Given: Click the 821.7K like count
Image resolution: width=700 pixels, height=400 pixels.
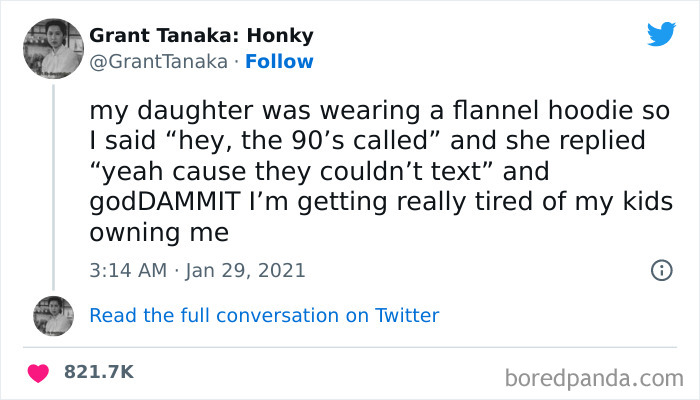Looking at the screenshot, I should [x=98, y=372].
